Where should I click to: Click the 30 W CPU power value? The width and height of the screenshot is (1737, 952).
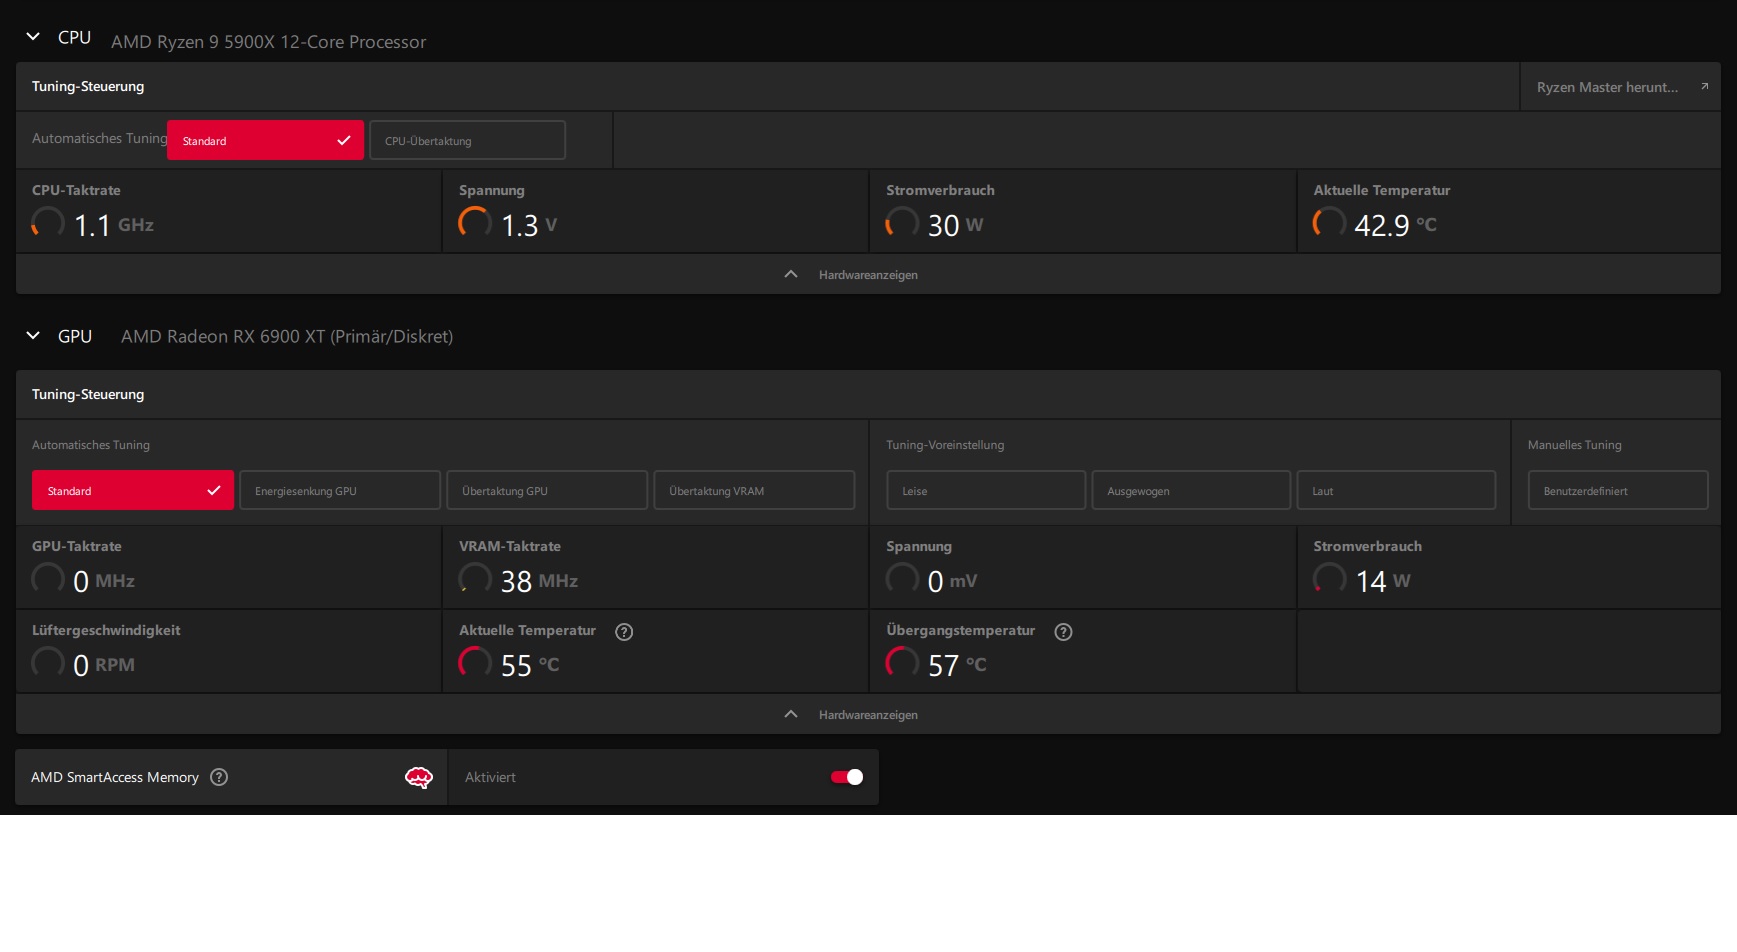(956, 225)
